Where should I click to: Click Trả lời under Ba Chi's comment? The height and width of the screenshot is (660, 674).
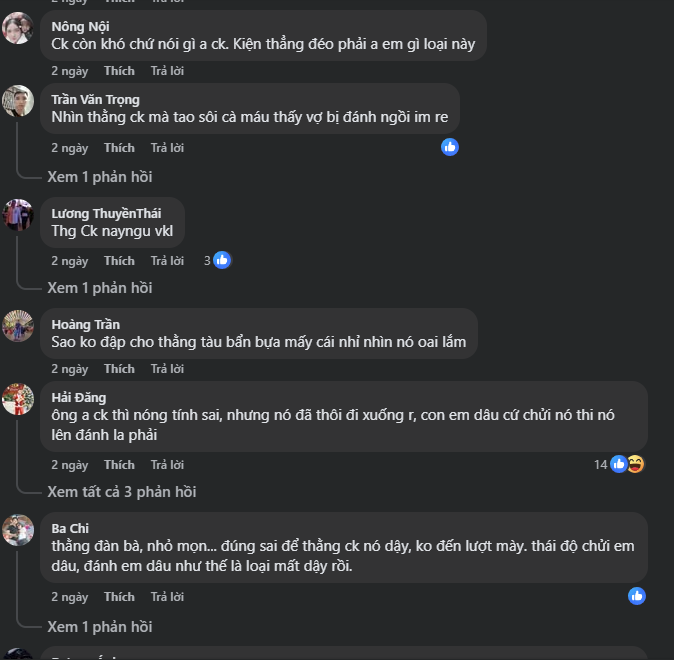(x=167, y=597)
